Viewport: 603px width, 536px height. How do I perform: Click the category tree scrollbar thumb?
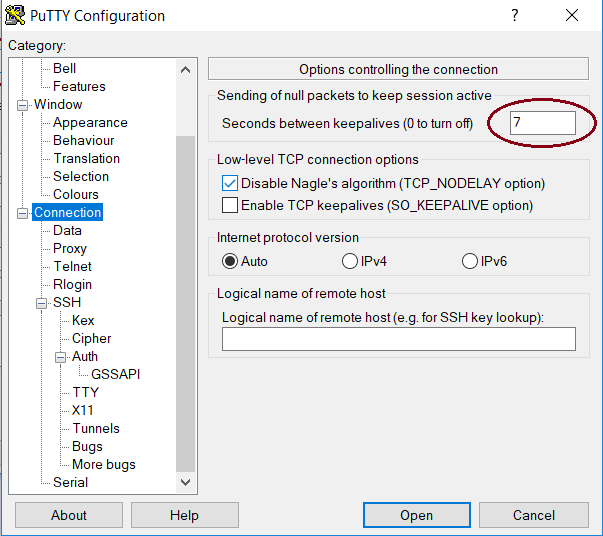click(x=185, y=304)
